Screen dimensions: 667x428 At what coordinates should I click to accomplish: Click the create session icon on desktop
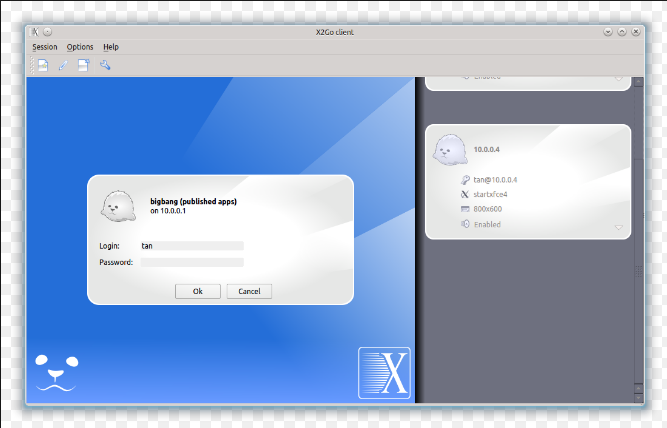click(83, 66)
